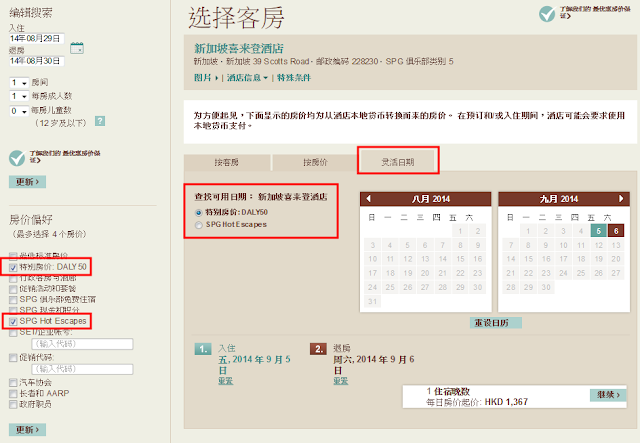640x443 pixels.
Task: Uncheck the SPG Hot Escapes checkbox
Action: click(x=13, y=321)
